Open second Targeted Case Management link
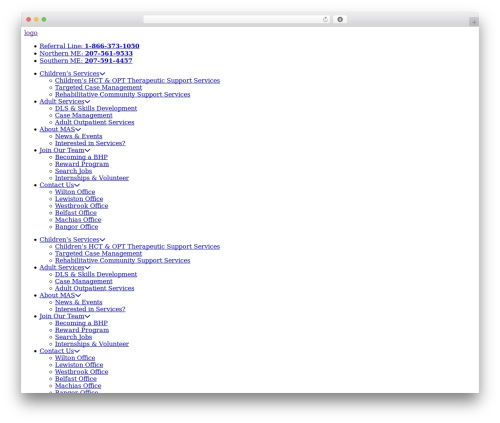 pyautogui.click(x=98, y=253)
